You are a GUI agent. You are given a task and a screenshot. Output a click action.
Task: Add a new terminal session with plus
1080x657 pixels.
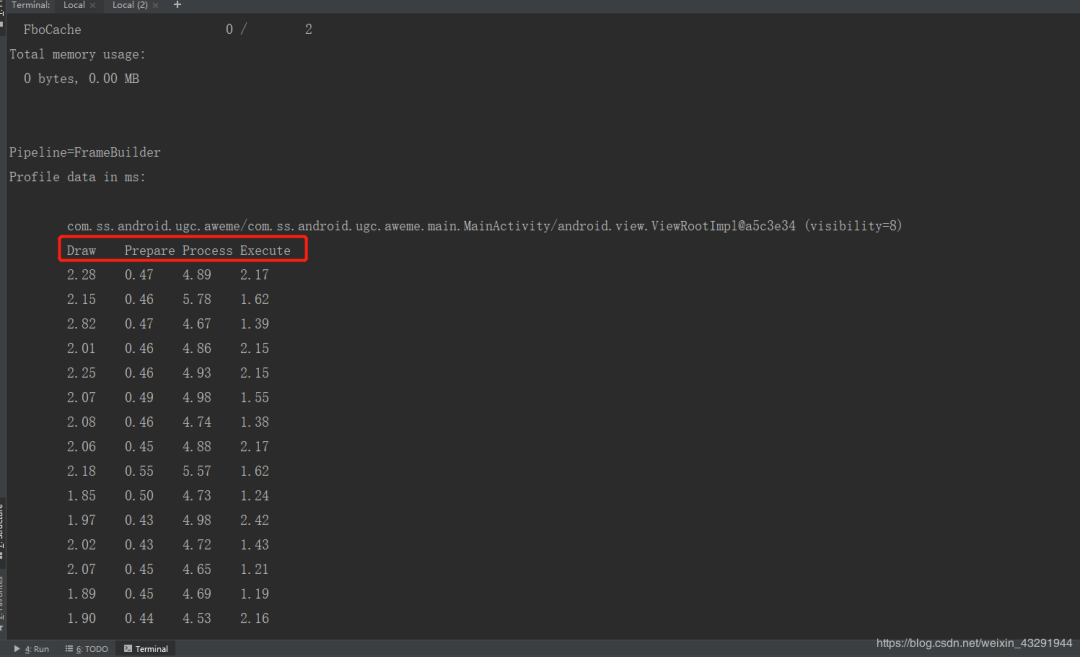177,5
